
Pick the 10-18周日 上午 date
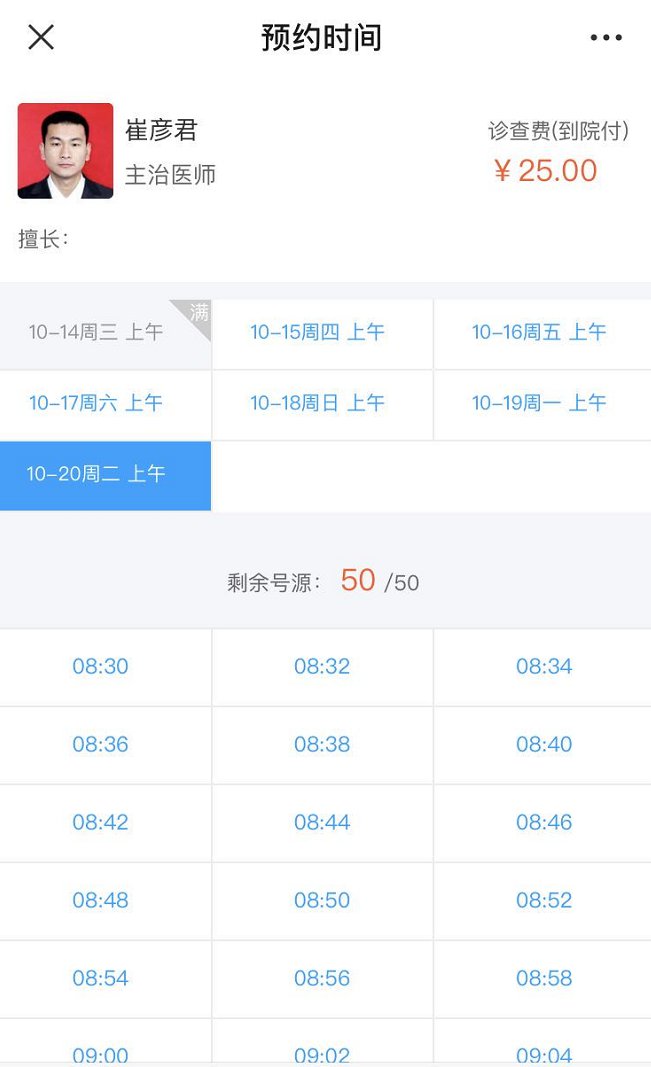coord(318,403)
